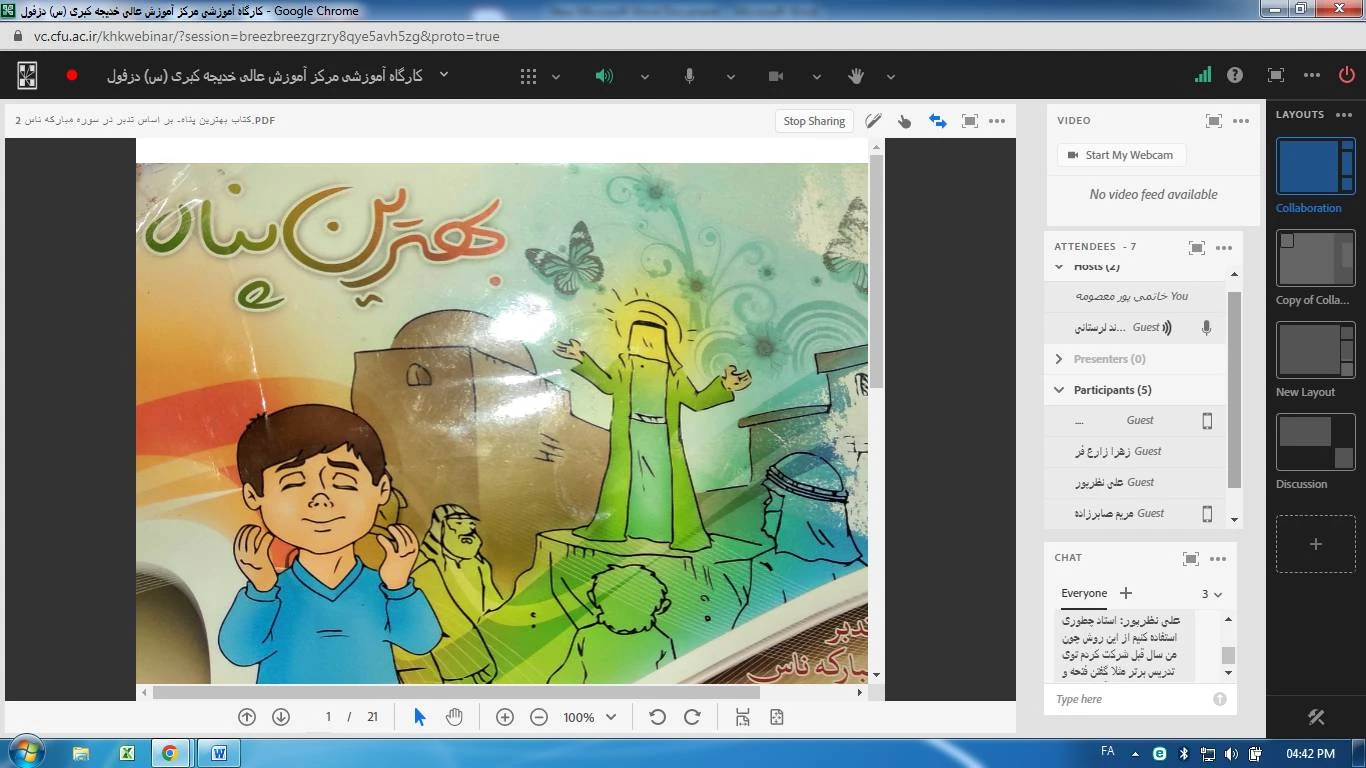Click the draw/markup pencil icon
The image size is (1366, 768).
coord(873,121)
